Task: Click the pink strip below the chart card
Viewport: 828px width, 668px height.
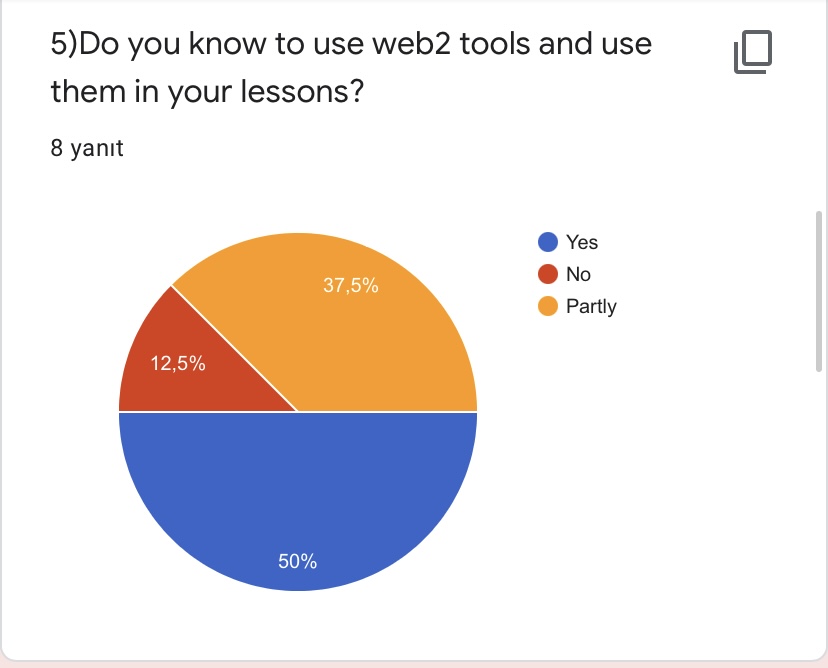Action: tap(414, 664)
